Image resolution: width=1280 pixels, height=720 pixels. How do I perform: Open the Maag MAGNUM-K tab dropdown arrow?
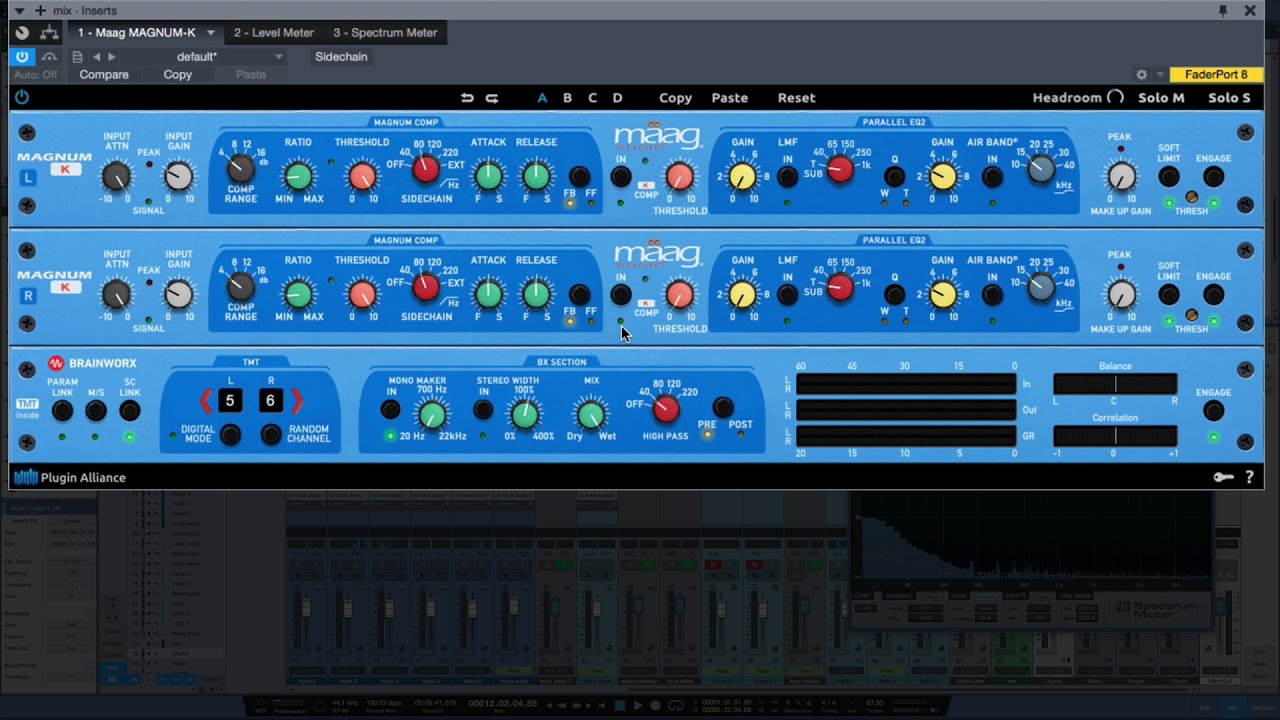(210, 33)
